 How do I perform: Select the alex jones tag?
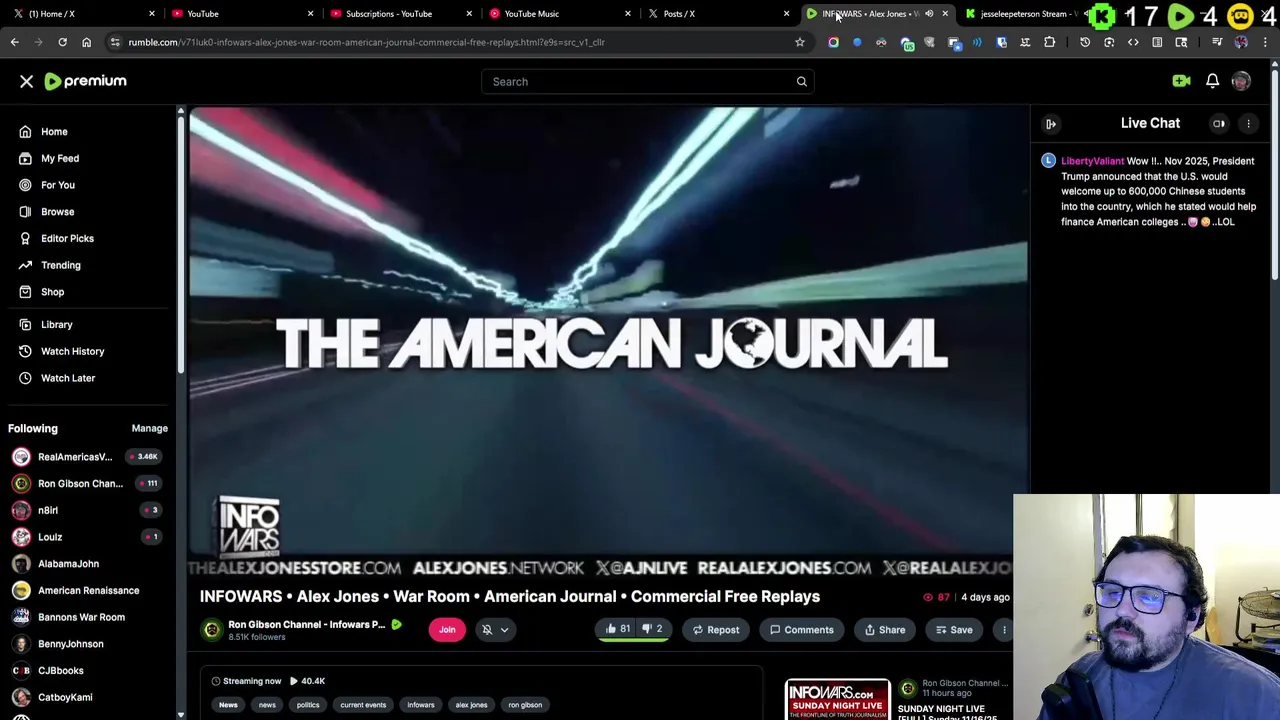(x=471, y=705)
